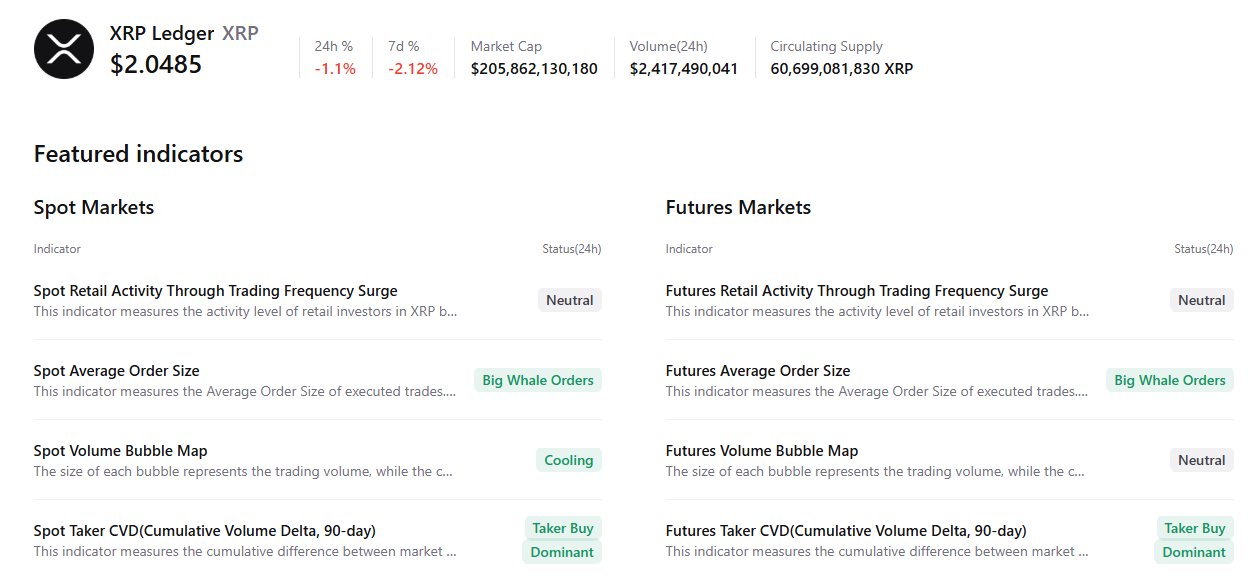The image size is (1258, 579).
Task: Open Spot Taker CVD indicator
Action: click(204, 531)
